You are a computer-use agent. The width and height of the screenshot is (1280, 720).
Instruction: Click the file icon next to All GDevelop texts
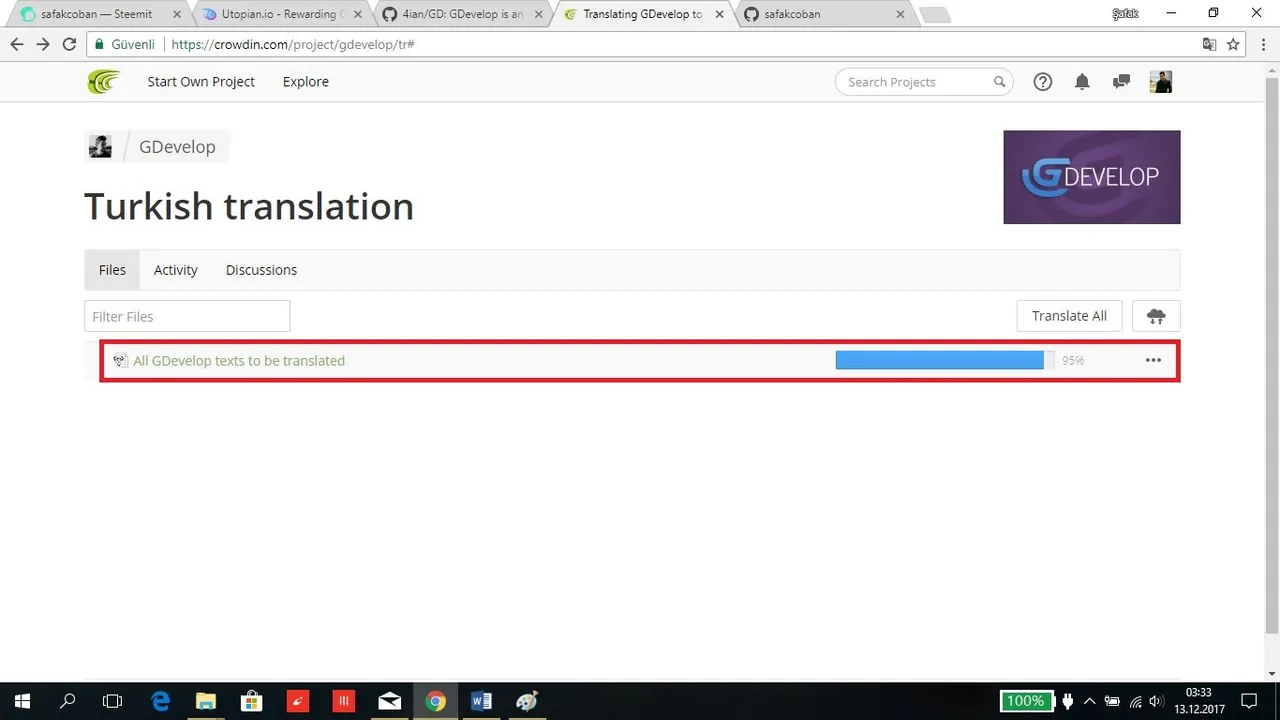pos(121,361)
